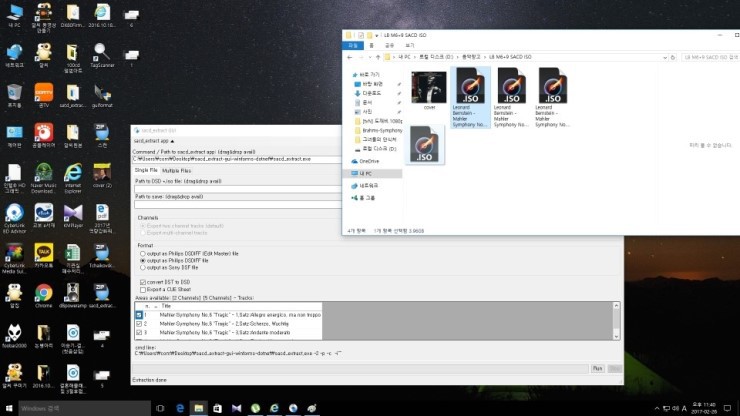
Task: Select the cover image thumbnail in Explorer
Action: click(429, 88)
